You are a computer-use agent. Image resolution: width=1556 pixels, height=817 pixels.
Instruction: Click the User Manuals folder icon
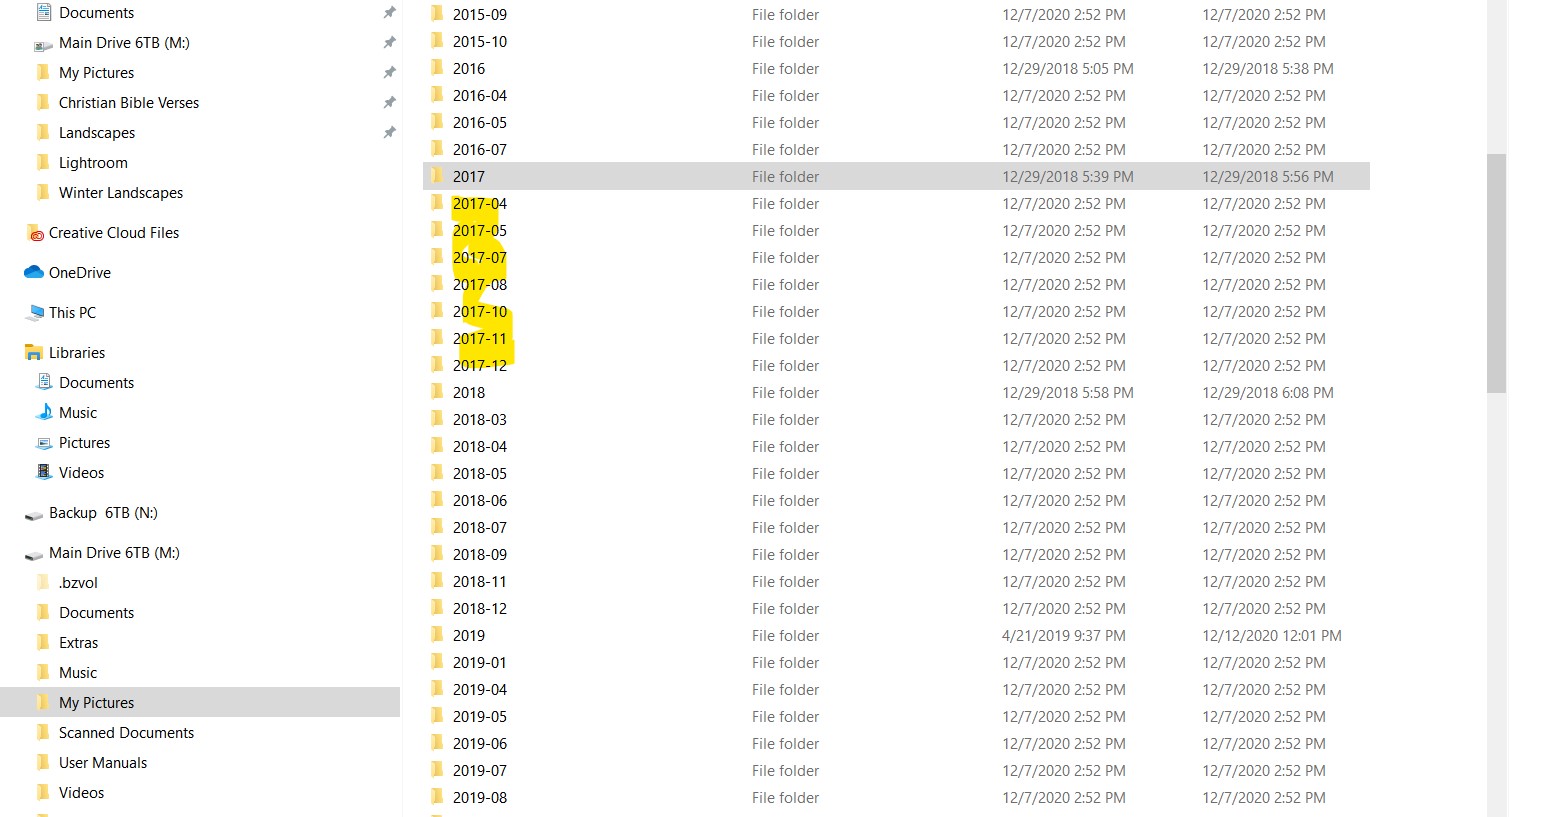pos(43,762)
